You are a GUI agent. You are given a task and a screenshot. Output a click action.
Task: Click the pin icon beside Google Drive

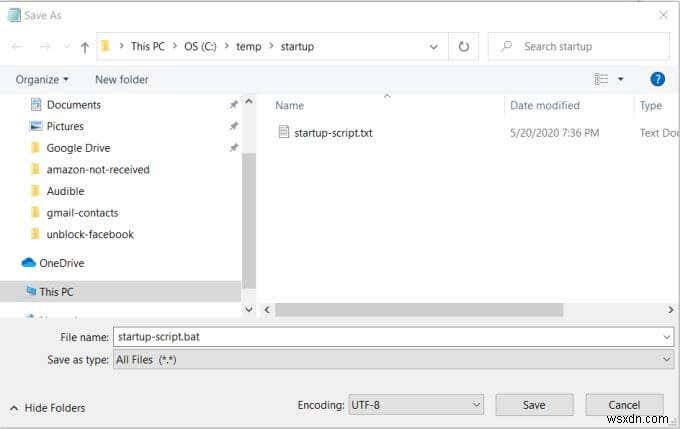[233, 147]
